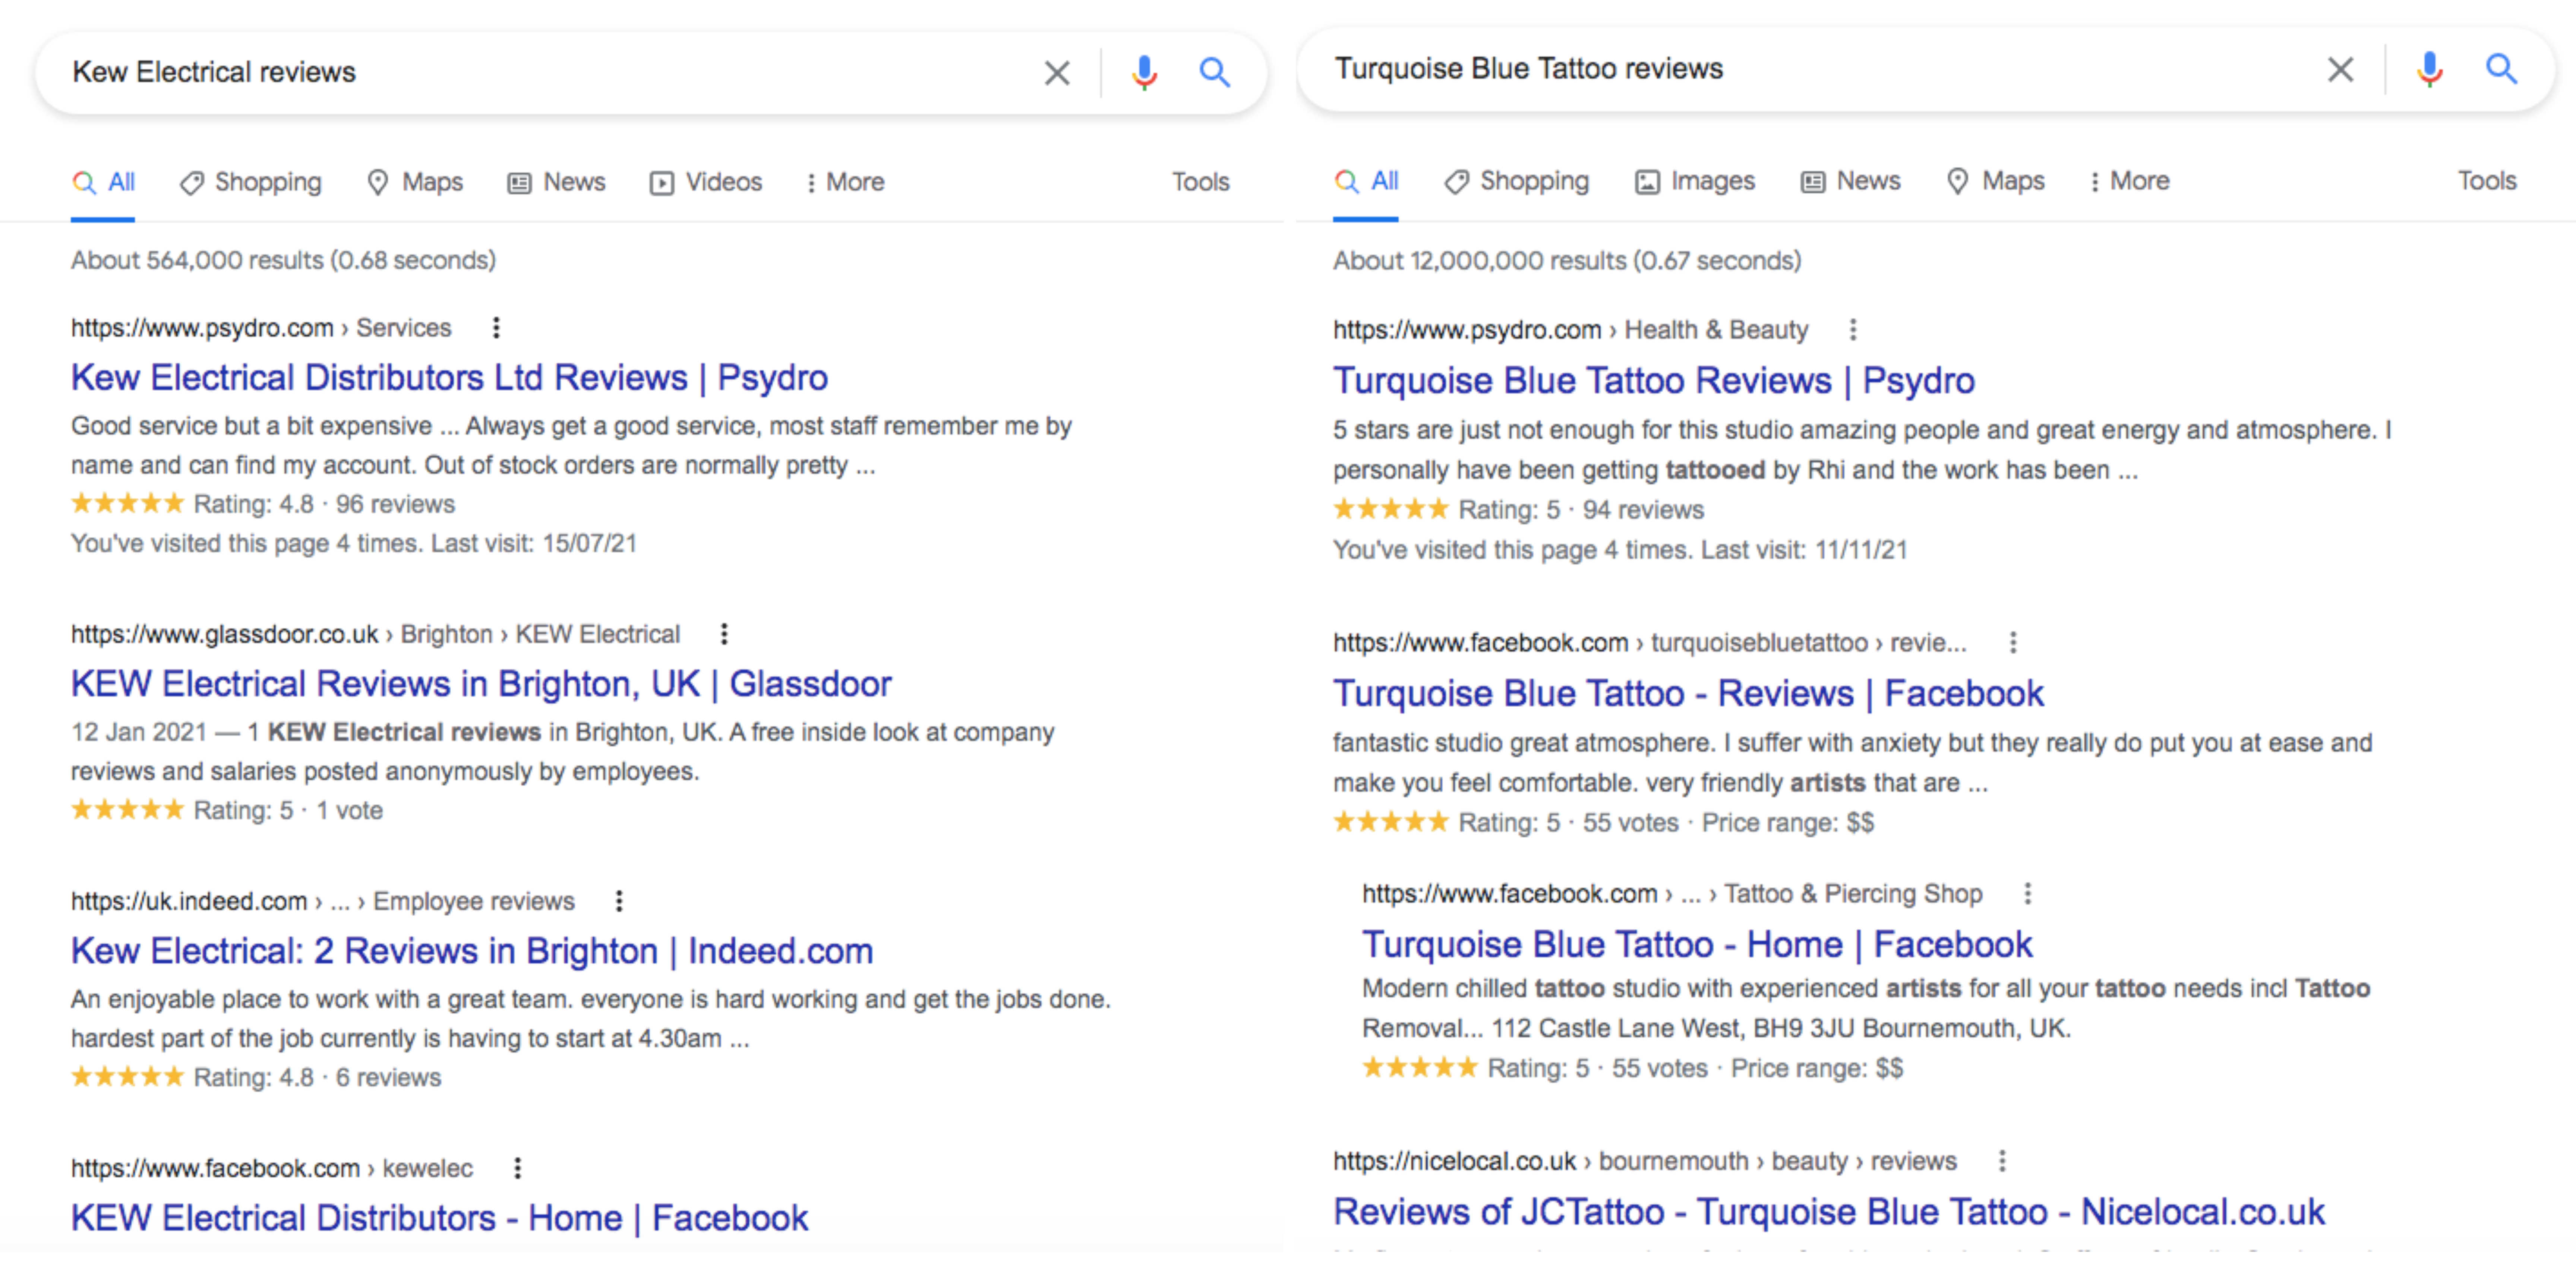
Task: Open Turquoise Blue Tattoo - Home | Facebook link
Action: [1698, 945]
